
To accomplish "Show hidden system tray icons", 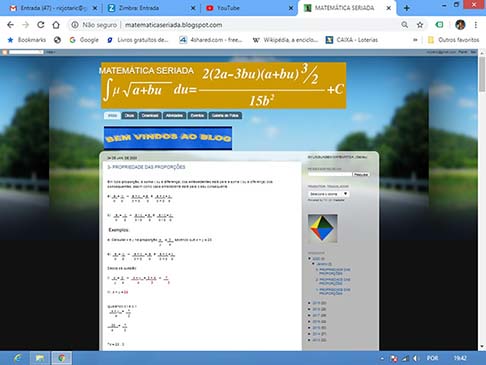I will click(382, 358).
